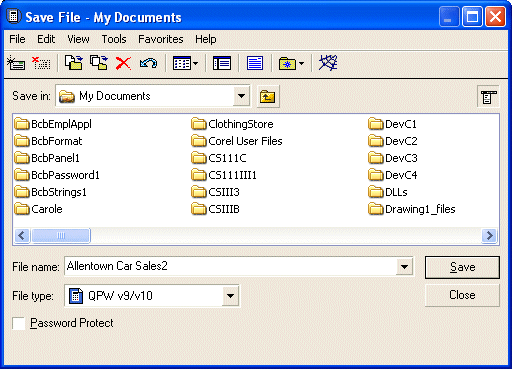
Task: Close the Save File window
Action: [495, 17]
